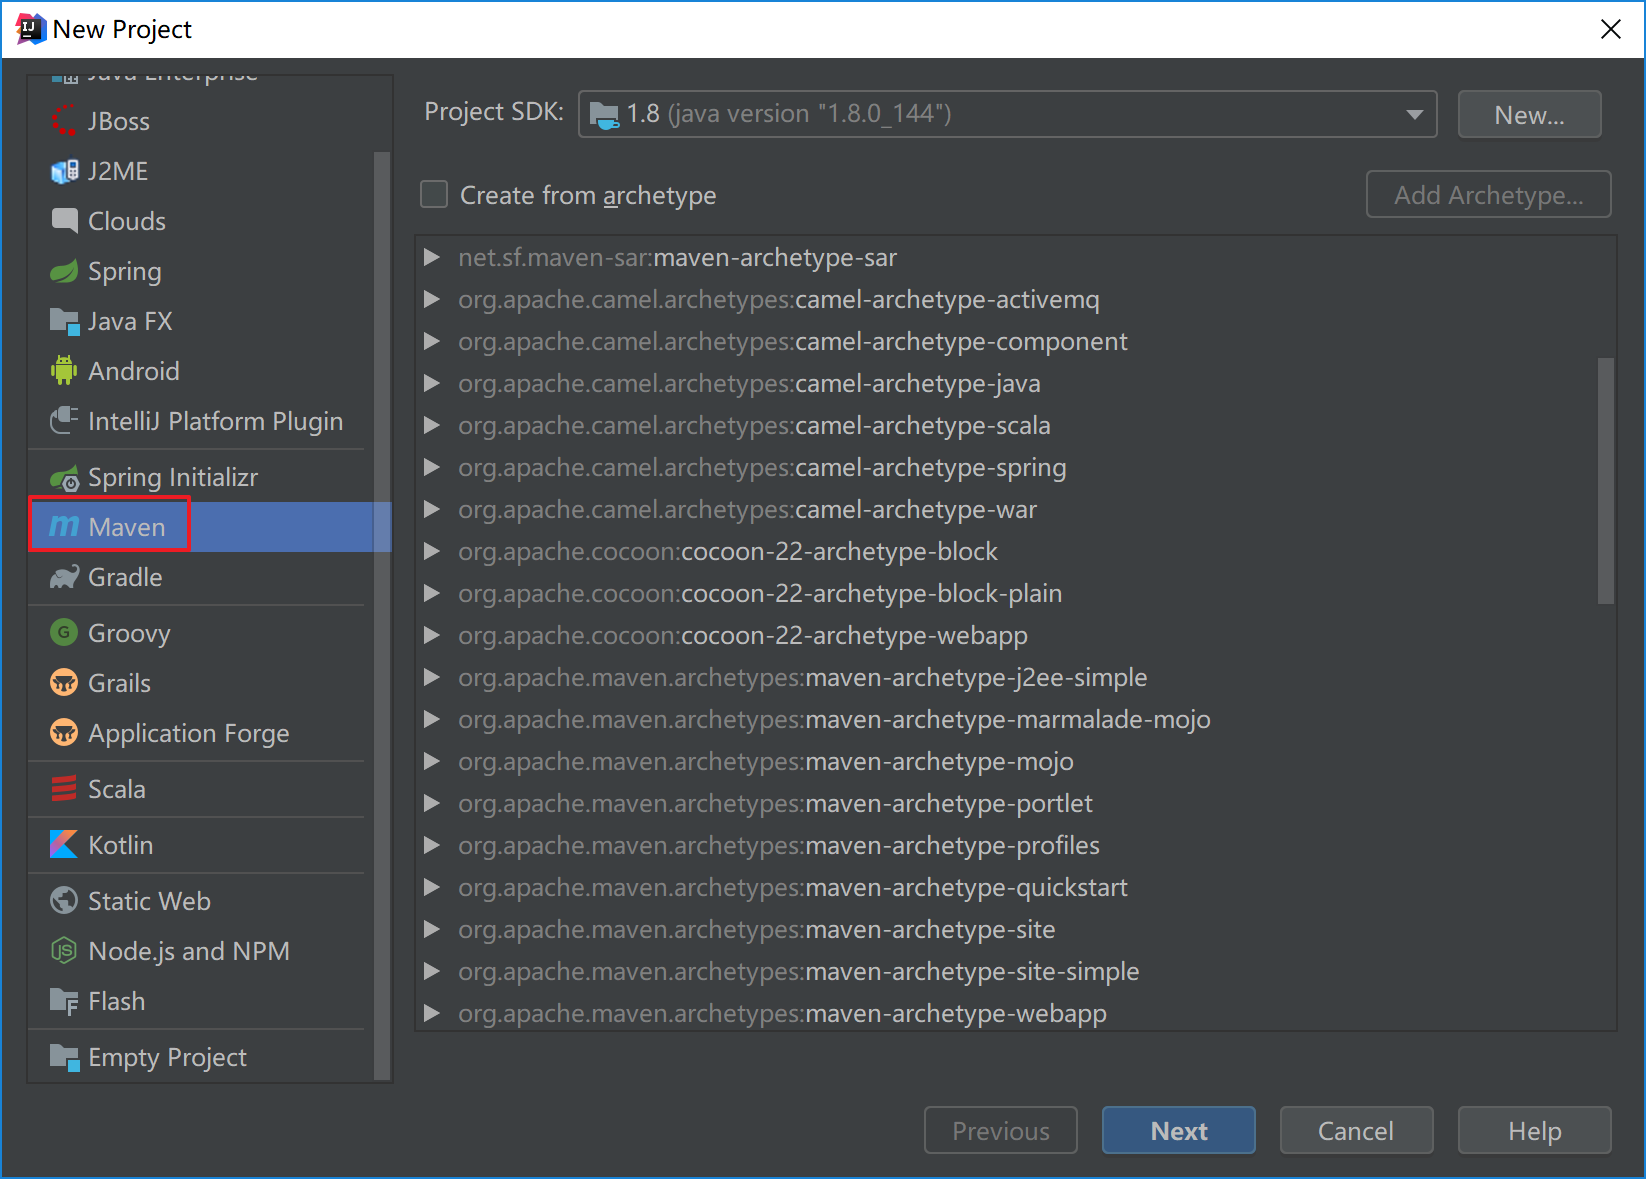The image size is (1646, 1179).
Task: Expand the camel-archetype-scala entry
Action: [432, 425]
